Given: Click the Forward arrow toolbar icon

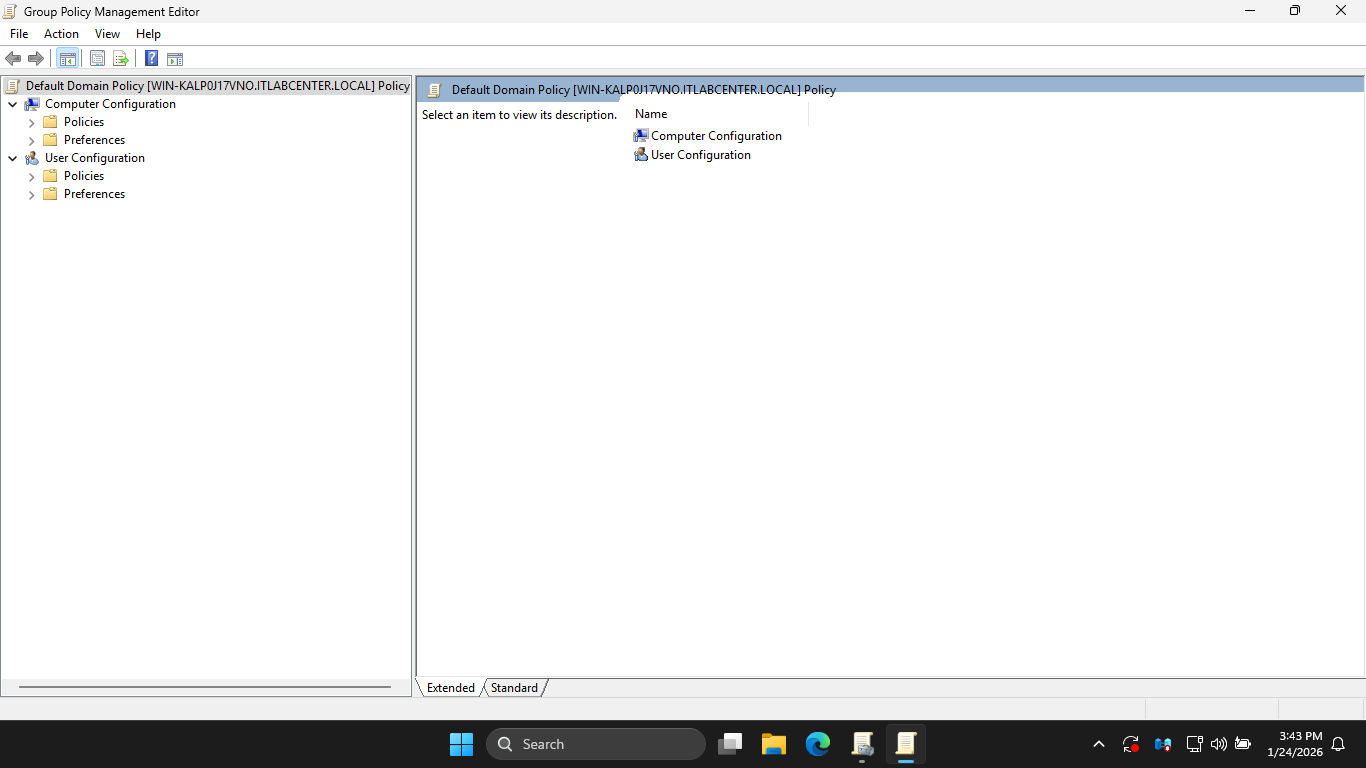Looking at the screenshot, I should point(36,59).
